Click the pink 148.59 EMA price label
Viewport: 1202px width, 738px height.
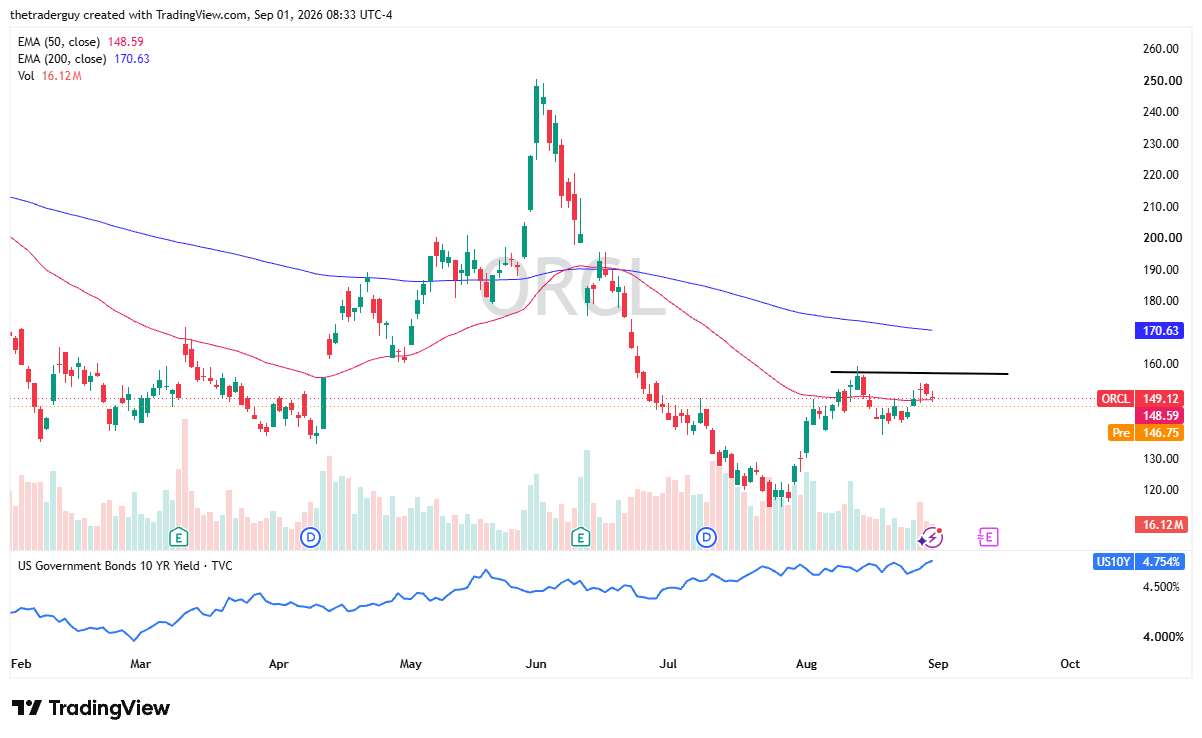click(1161, 415)
